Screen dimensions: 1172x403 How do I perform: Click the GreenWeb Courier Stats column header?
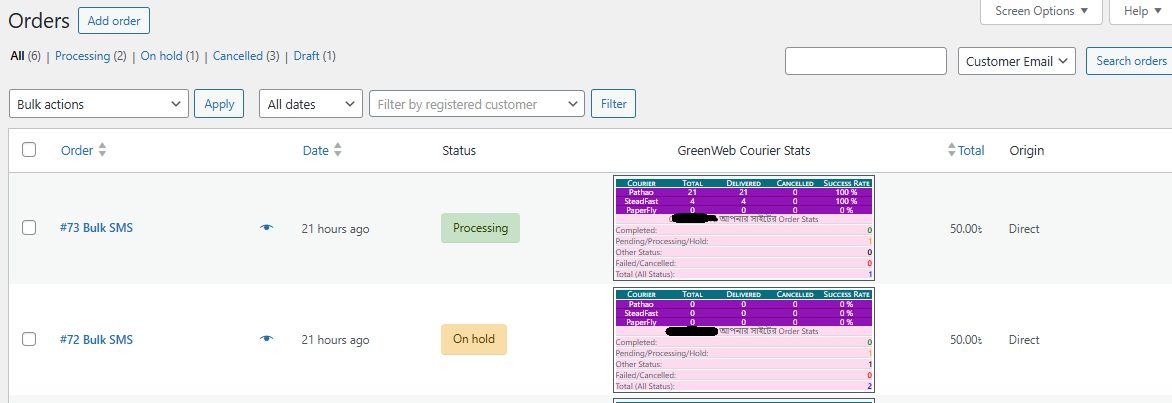pyautogui.click(x=744, y=150)
